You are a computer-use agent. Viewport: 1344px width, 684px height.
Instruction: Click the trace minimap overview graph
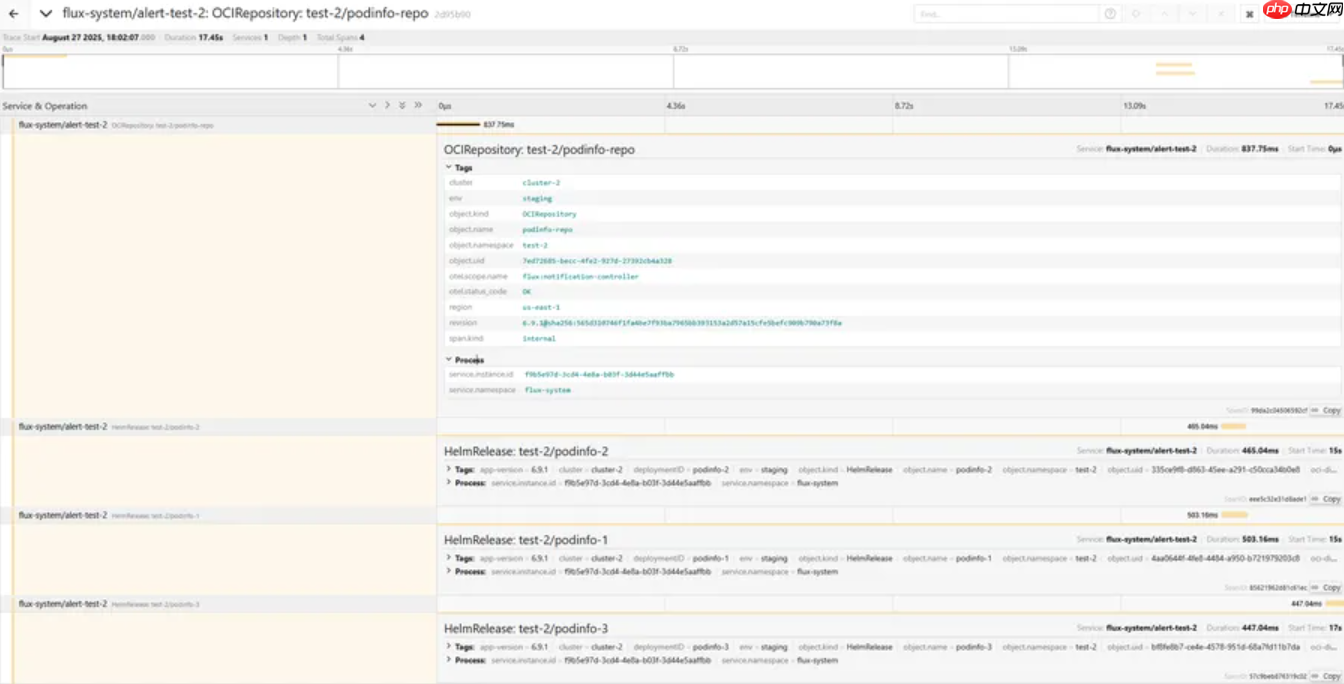point(672,71)
